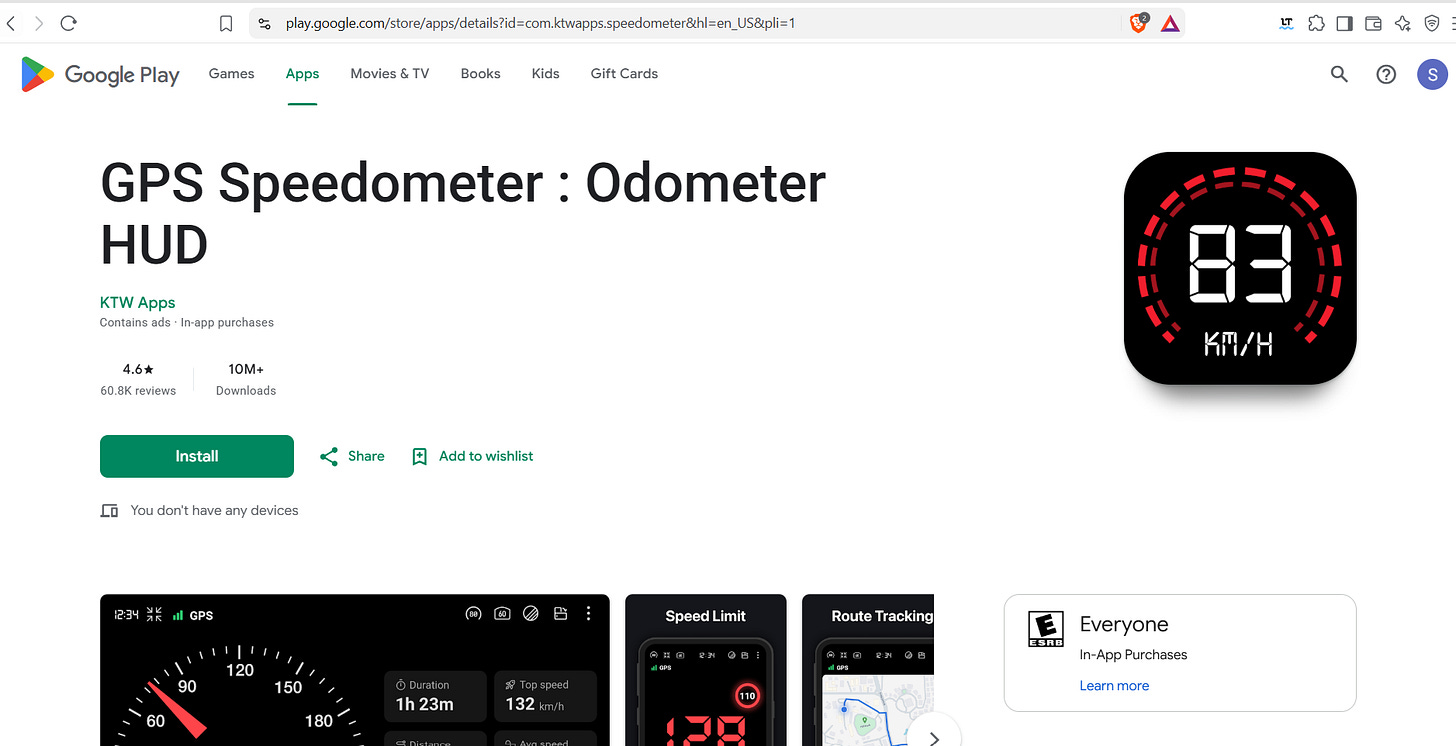
Task: Open Learn more about content rating
Action: 1114,686
